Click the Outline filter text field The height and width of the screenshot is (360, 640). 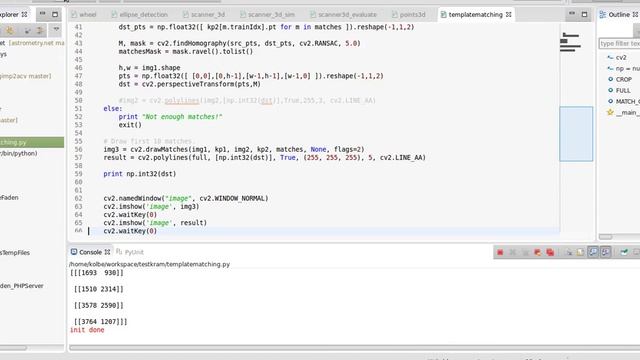[620, 43]
